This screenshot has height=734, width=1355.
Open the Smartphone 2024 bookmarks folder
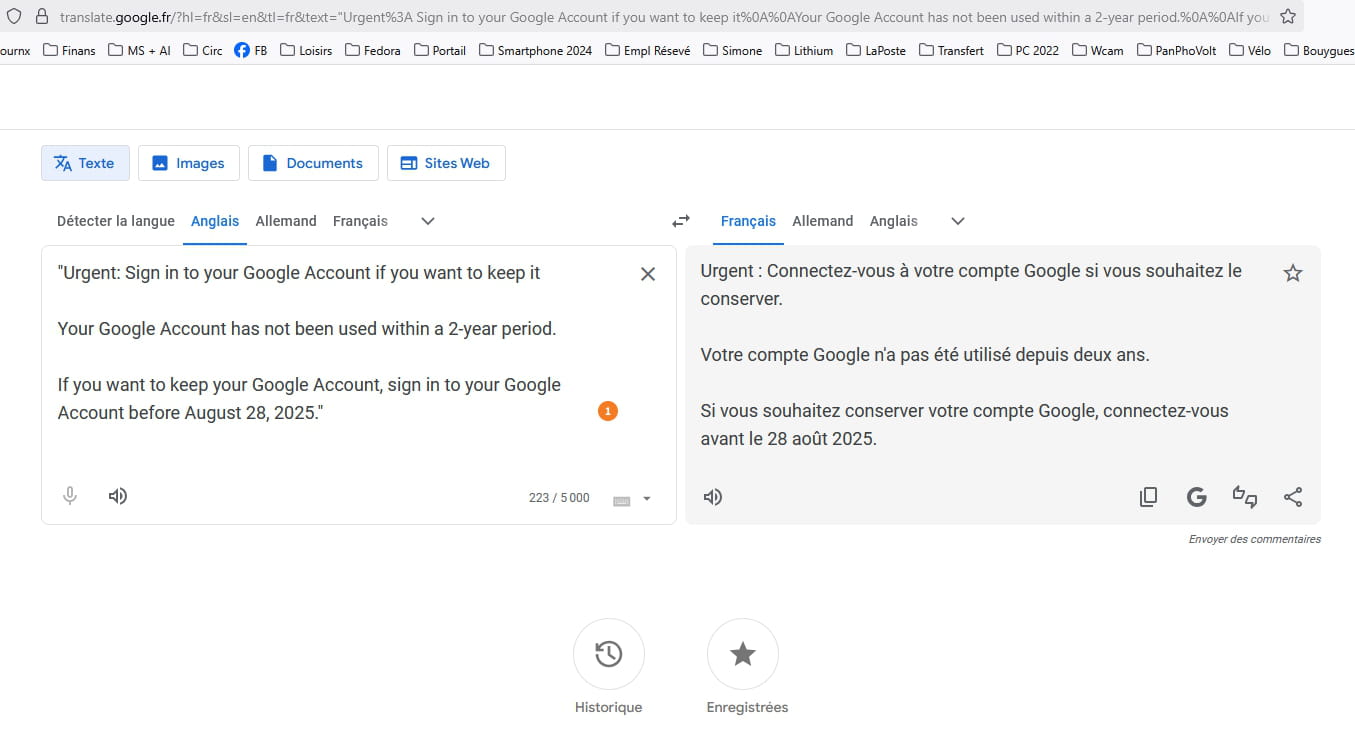[x=536, y=50]
